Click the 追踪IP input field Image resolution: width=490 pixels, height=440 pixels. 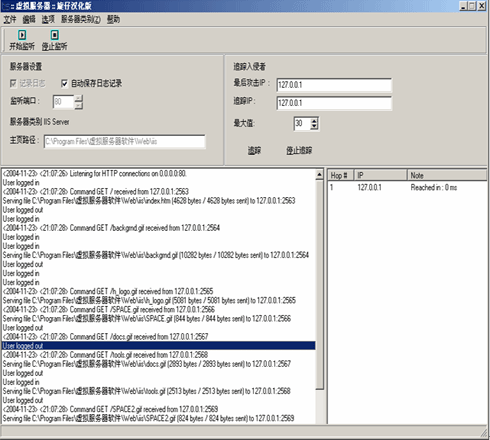click(334, 103)
